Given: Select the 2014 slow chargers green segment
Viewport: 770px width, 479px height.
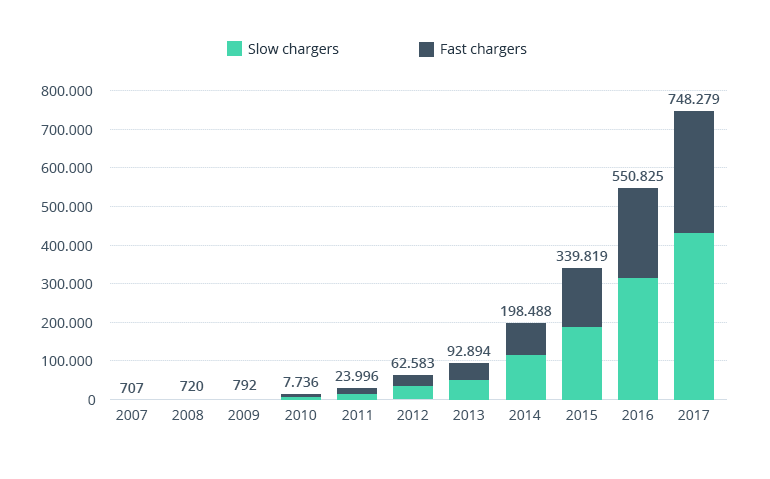Looking at the screenshot, I should click(x=525, y=377).
